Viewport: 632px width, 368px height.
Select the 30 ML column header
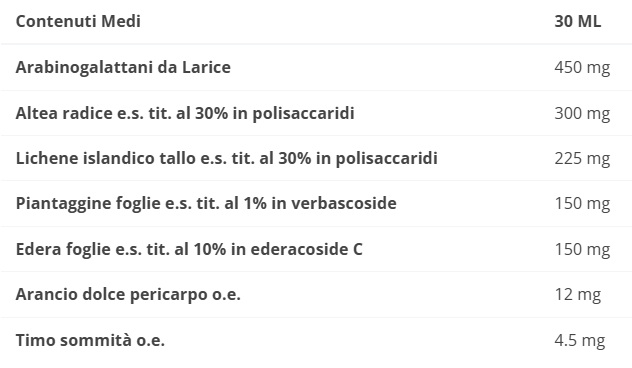tap(578, 21)
